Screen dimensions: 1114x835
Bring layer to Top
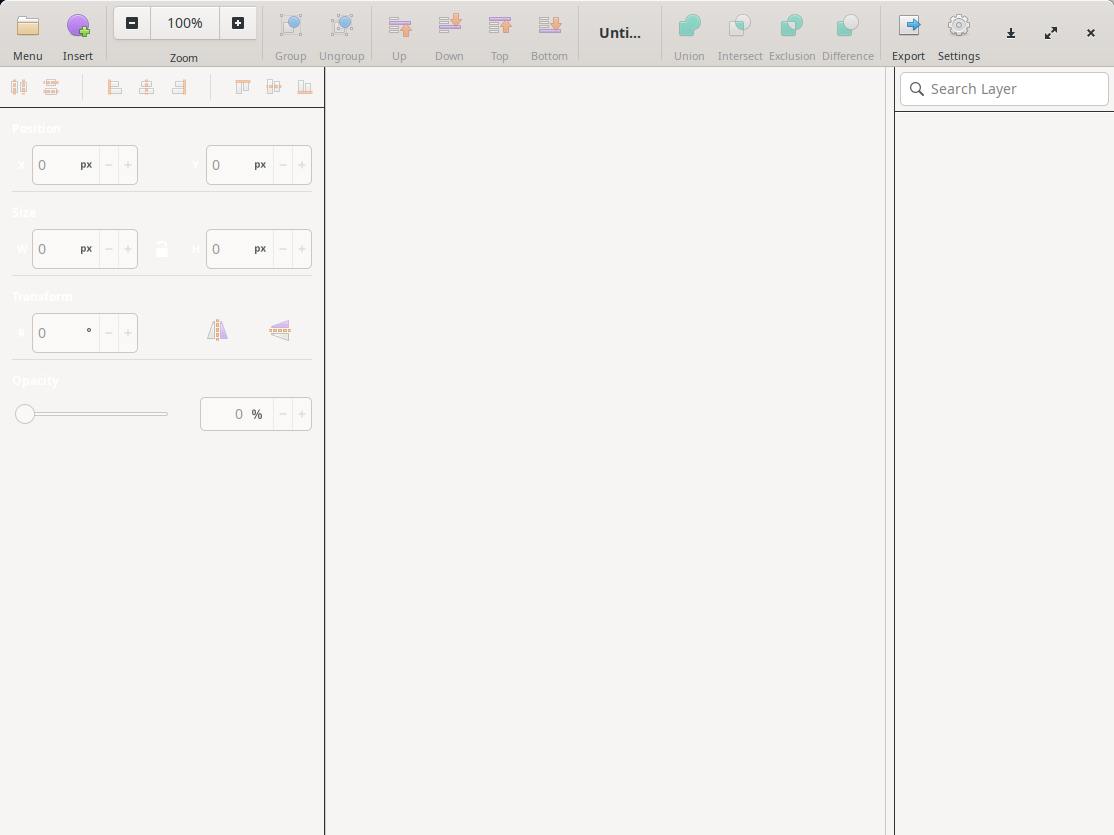click(499, 26)
